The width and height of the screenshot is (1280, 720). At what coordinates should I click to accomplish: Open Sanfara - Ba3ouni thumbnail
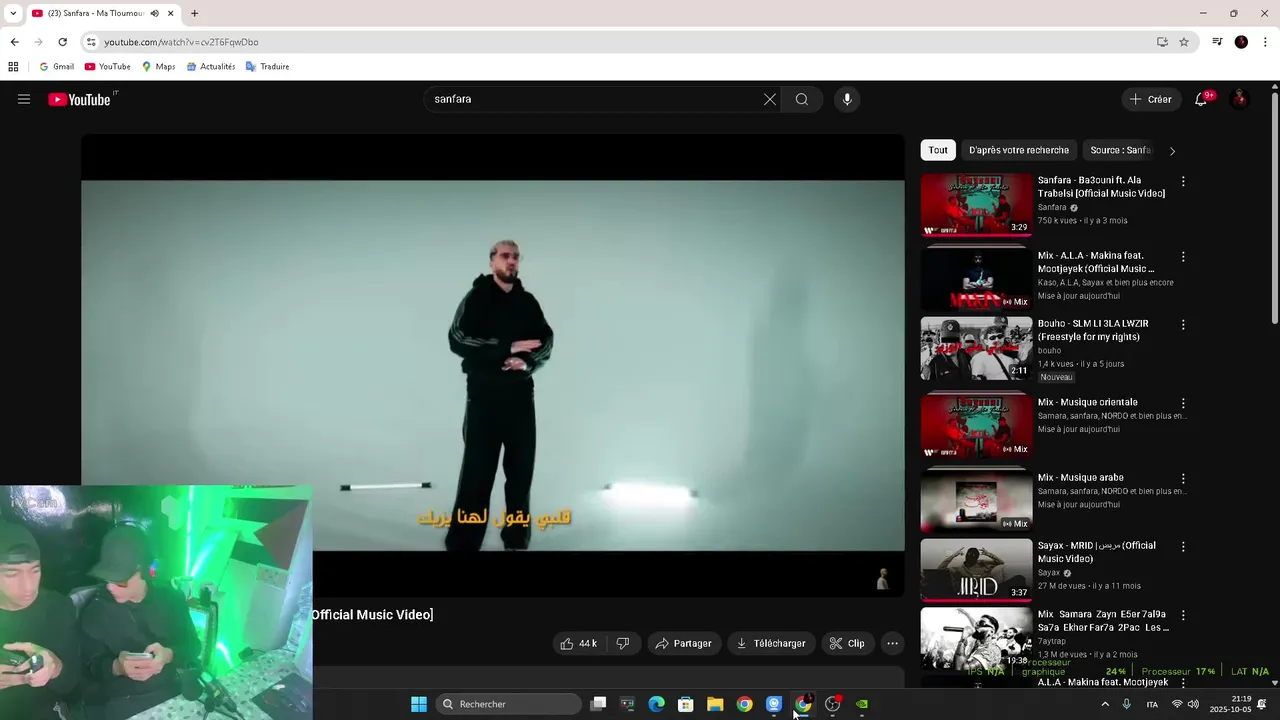pos(976,205)
